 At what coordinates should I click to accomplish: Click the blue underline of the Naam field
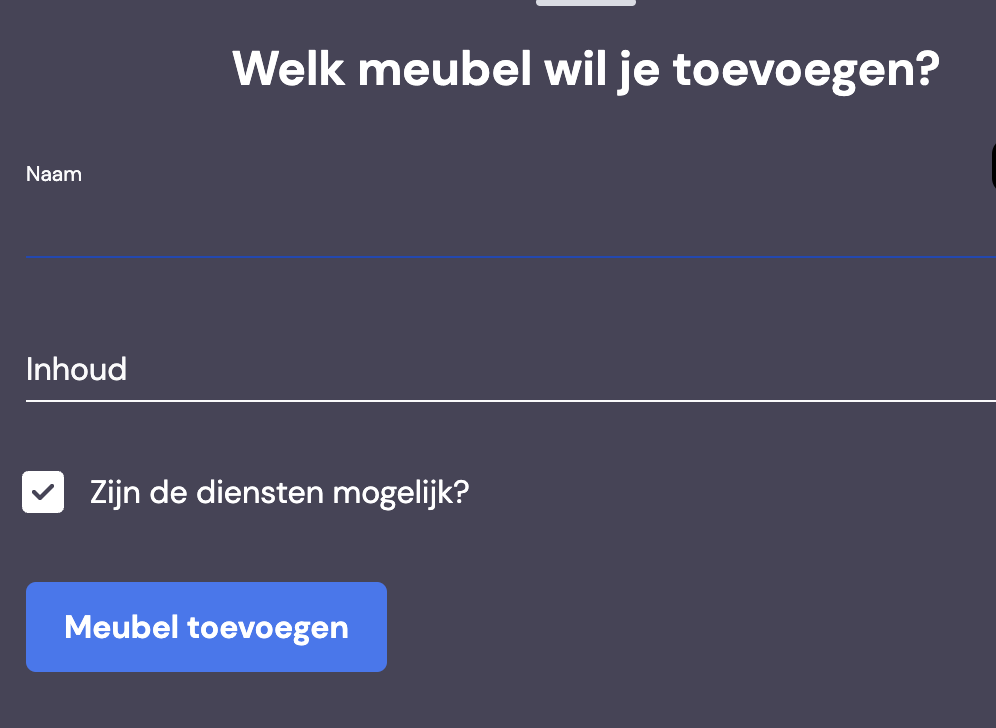(511, 257)
